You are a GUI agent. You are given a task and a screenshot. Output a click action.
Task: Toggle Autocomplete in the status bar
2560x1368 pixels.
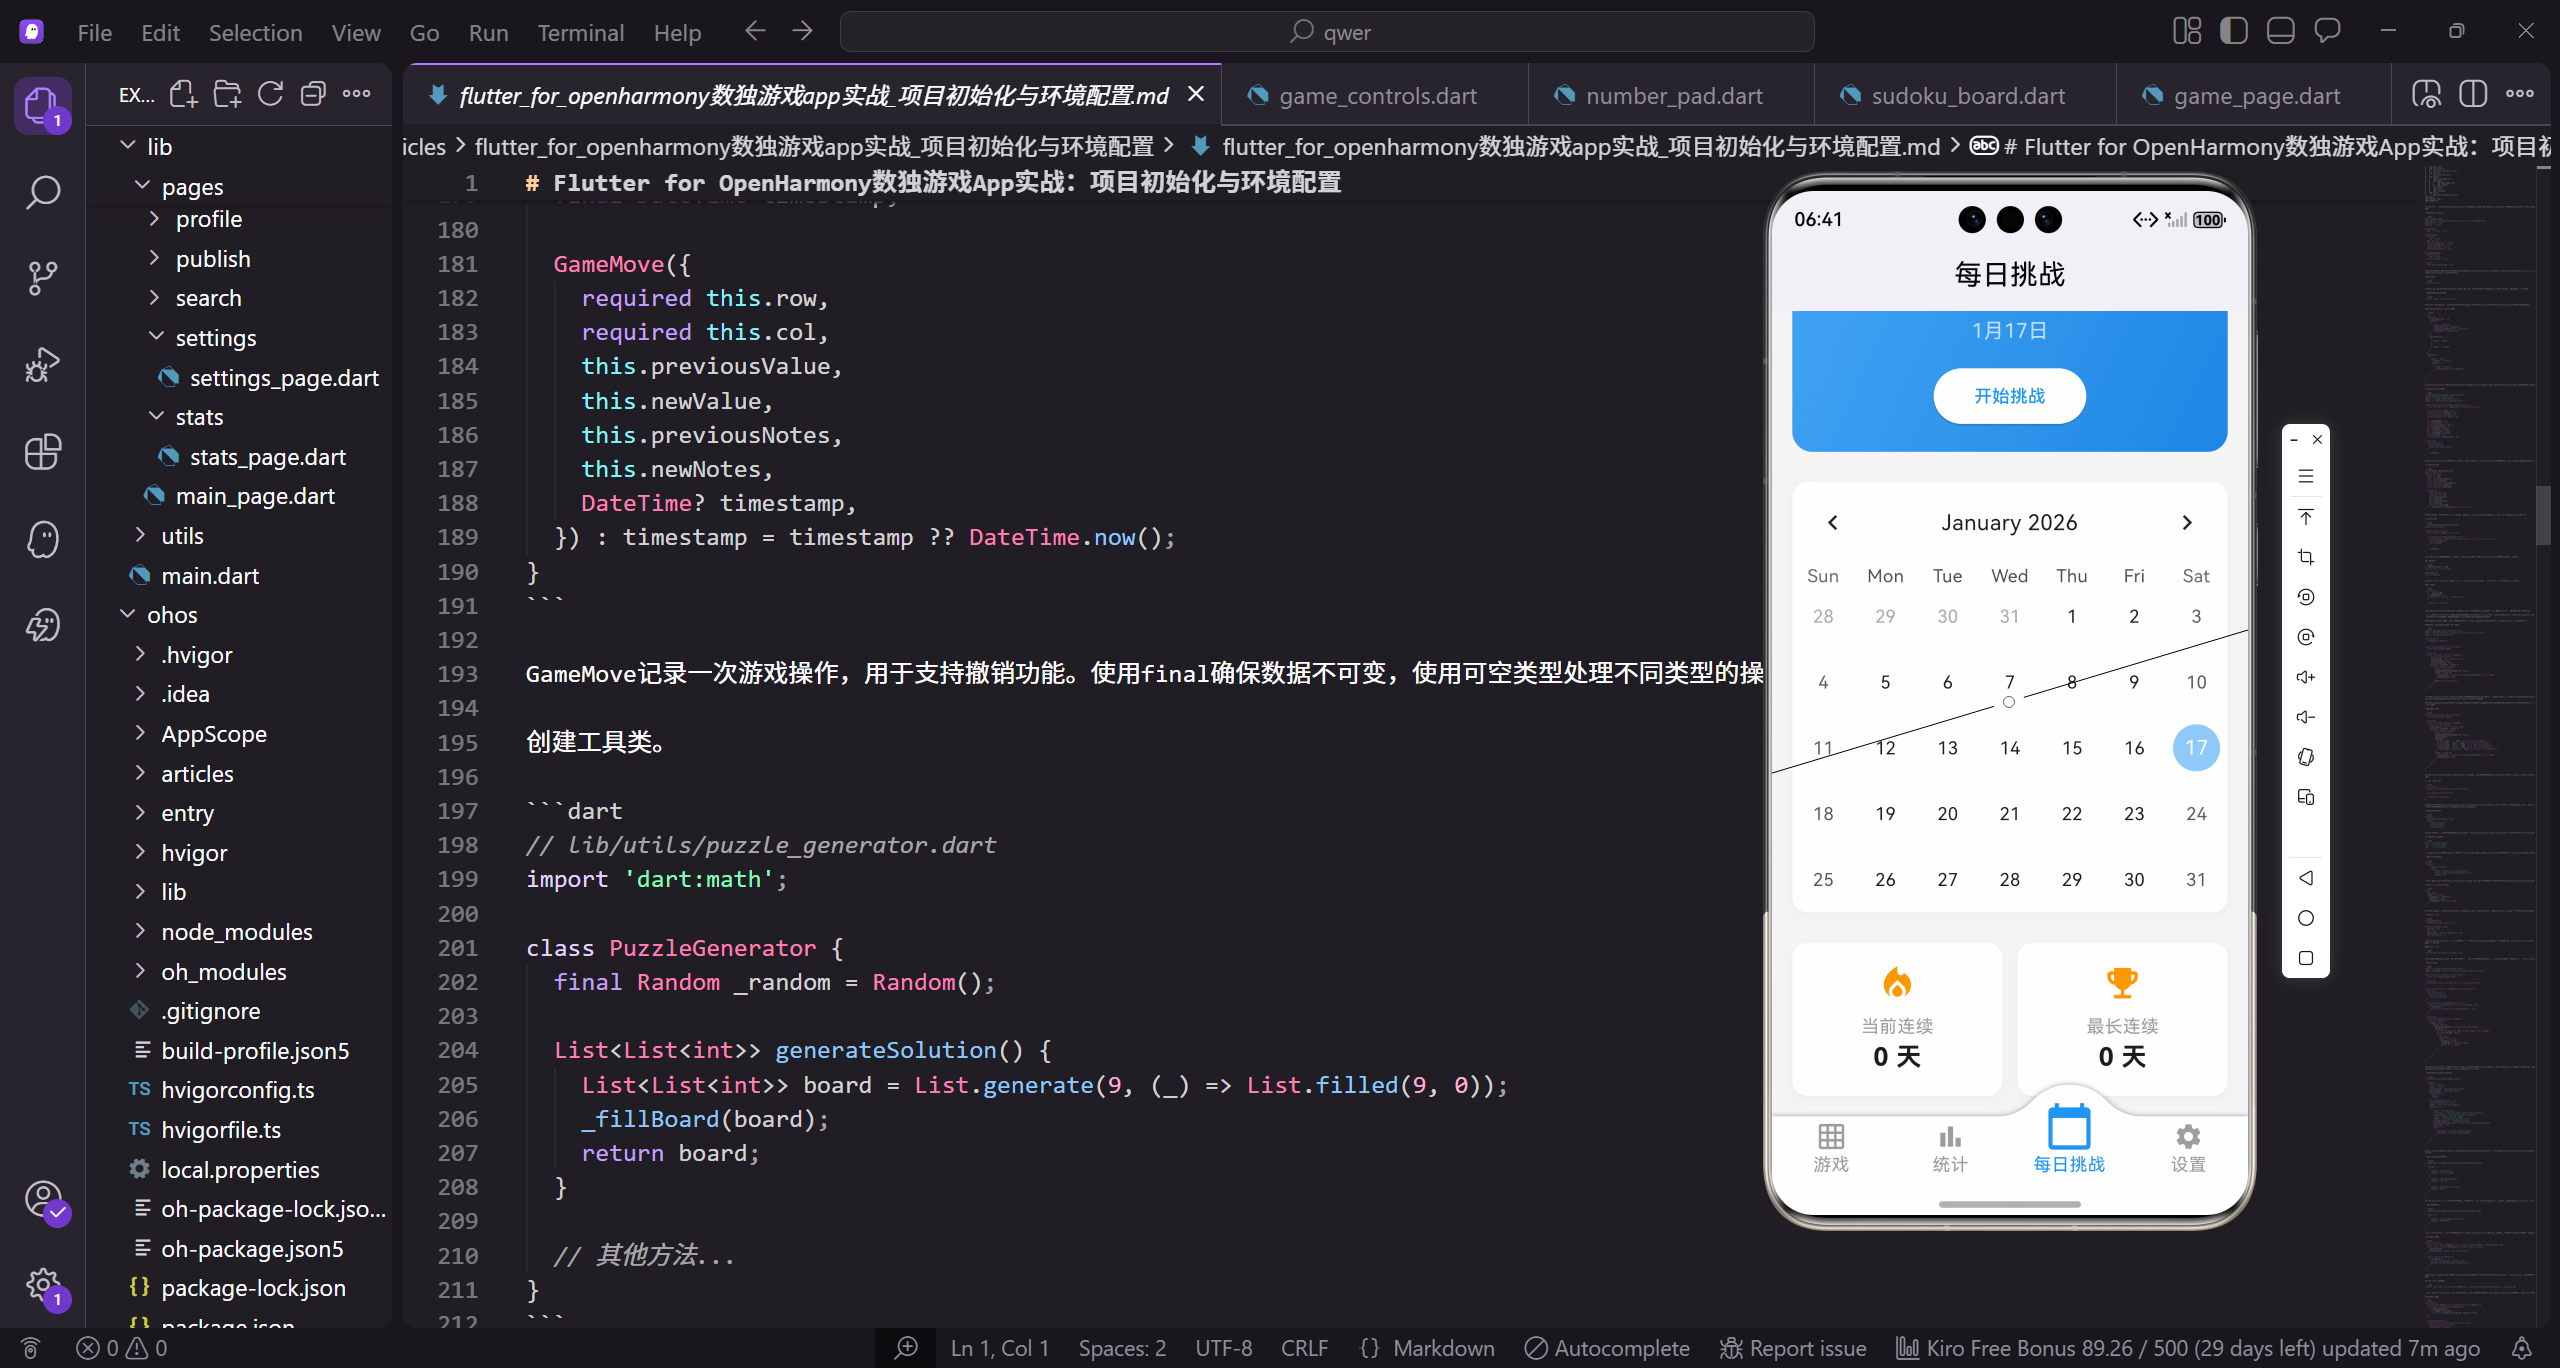click(1607, 1348)
